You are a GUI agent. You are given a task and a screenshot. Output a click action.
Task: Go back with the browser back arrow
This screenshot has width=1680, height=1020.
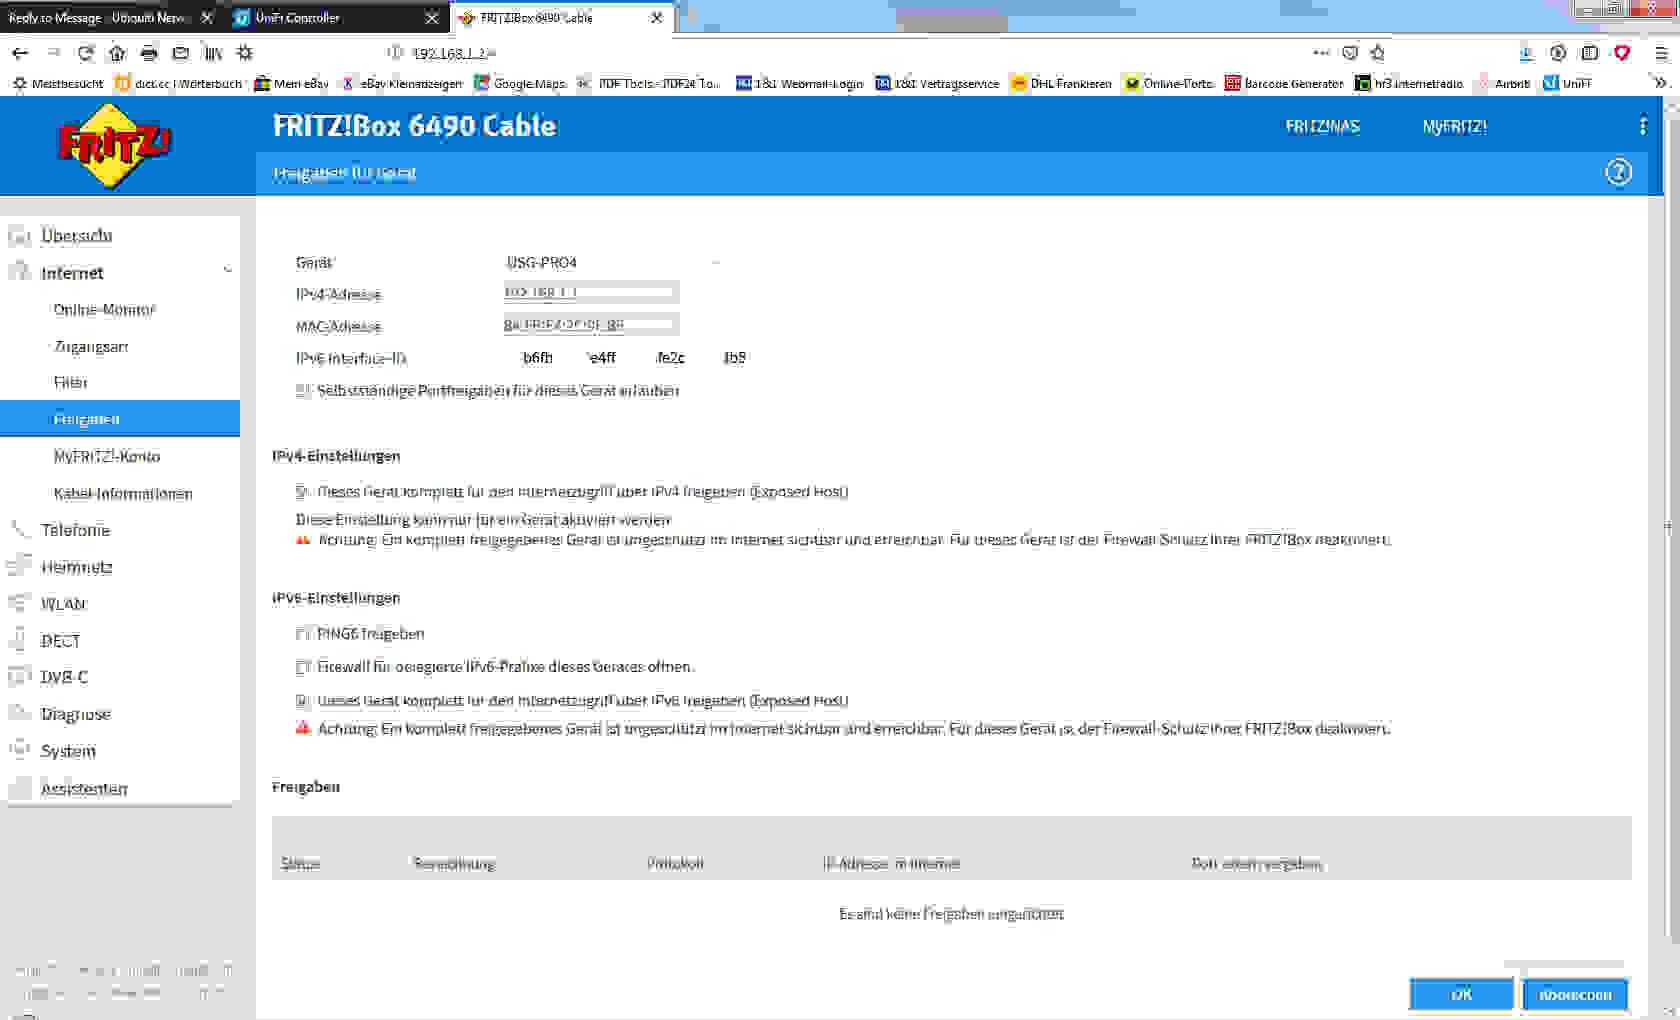(20, 53)
